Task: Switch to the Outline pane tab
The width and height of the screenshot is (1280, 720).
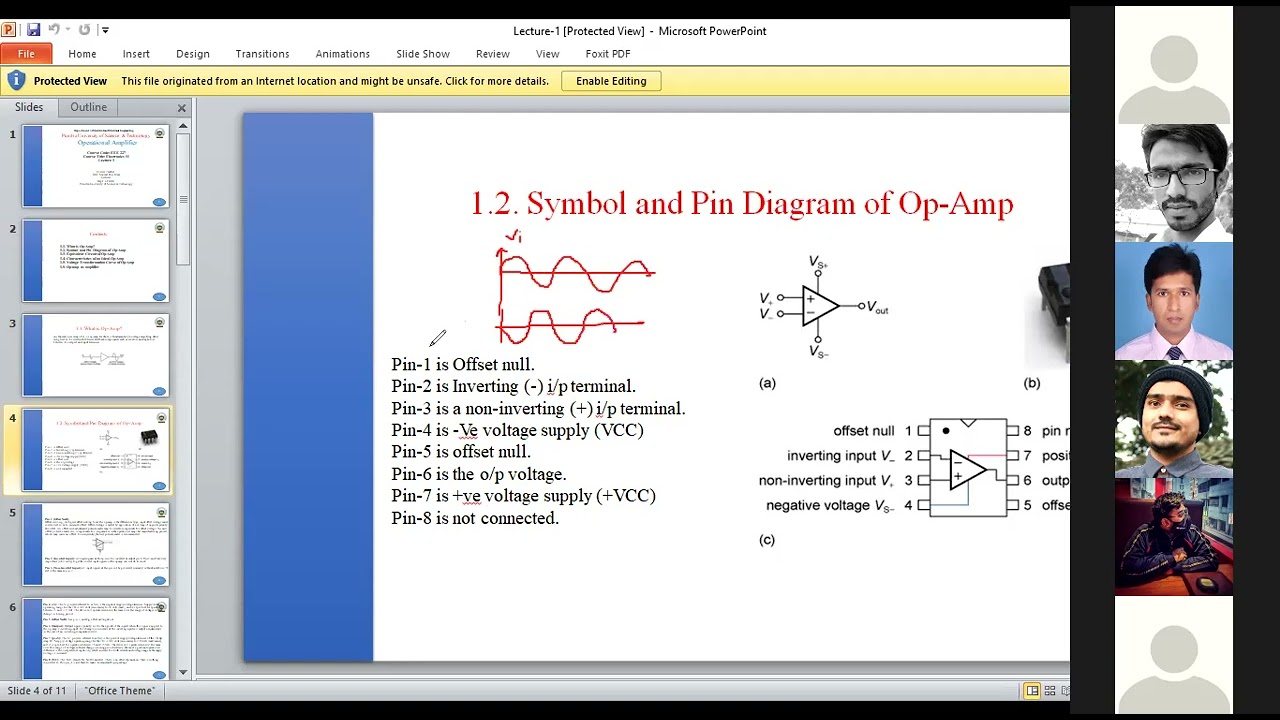Action: [x=88, y=107]
